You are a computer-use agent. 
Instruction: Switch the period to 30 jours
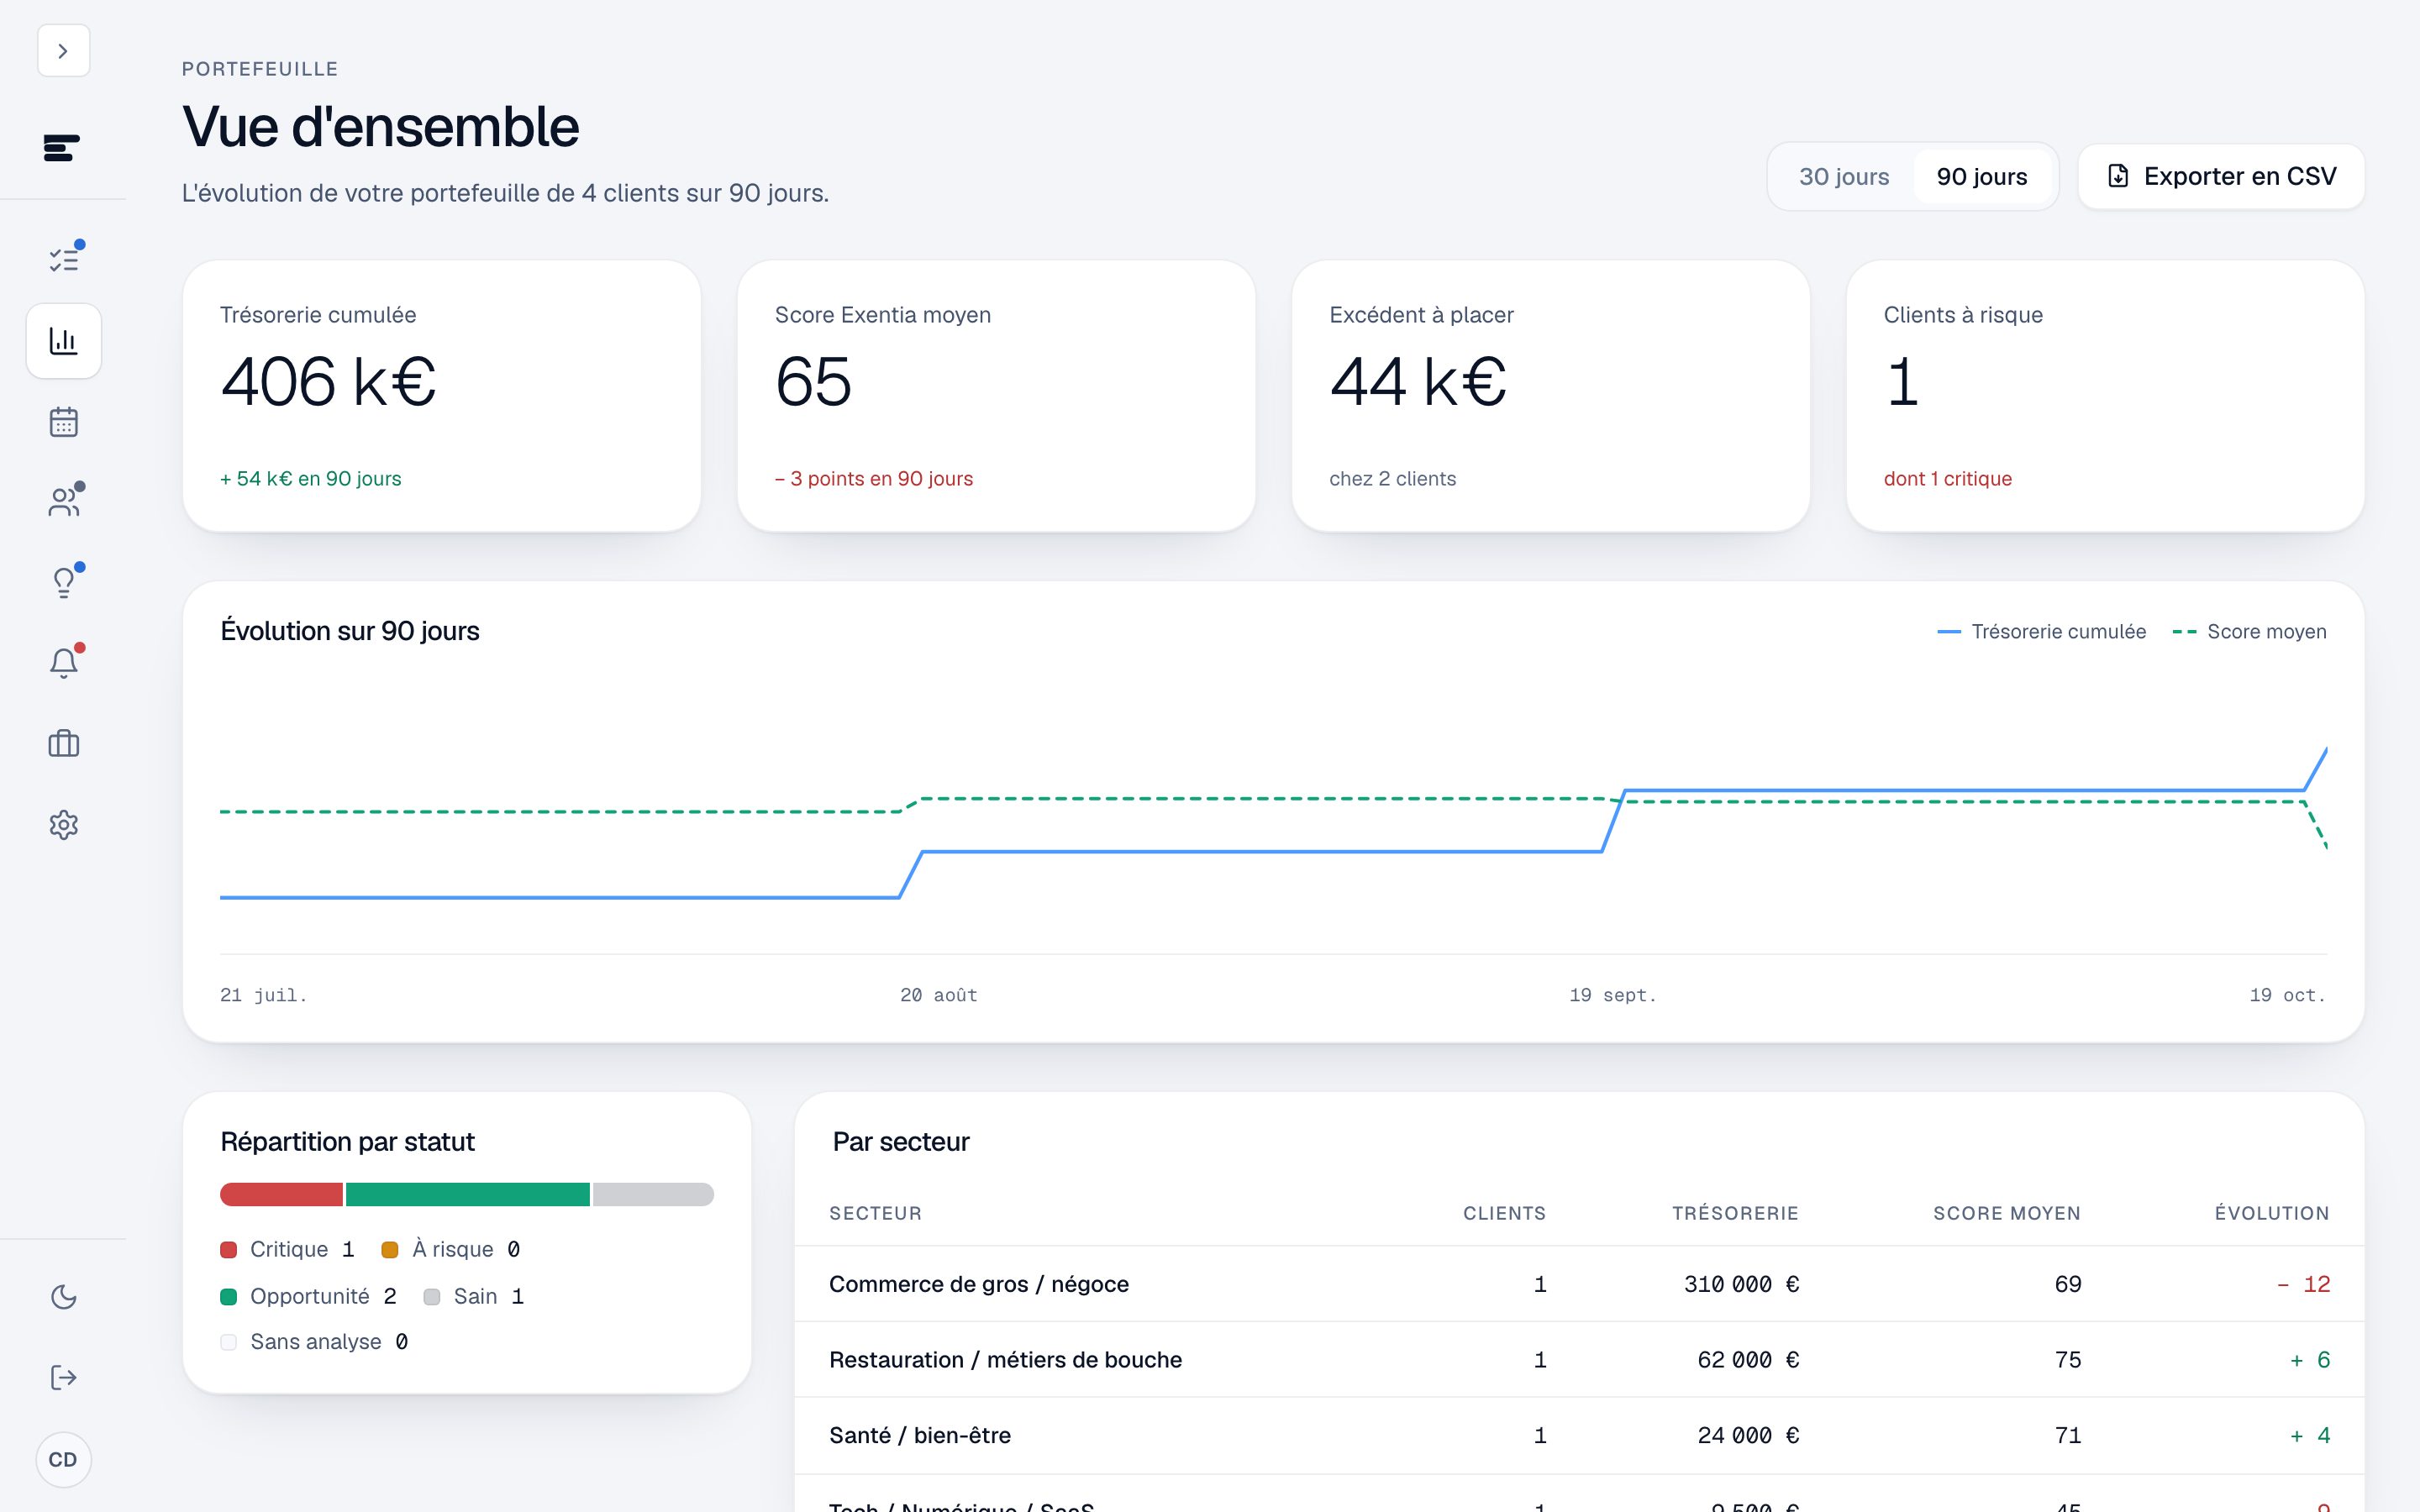point(1844,177)
